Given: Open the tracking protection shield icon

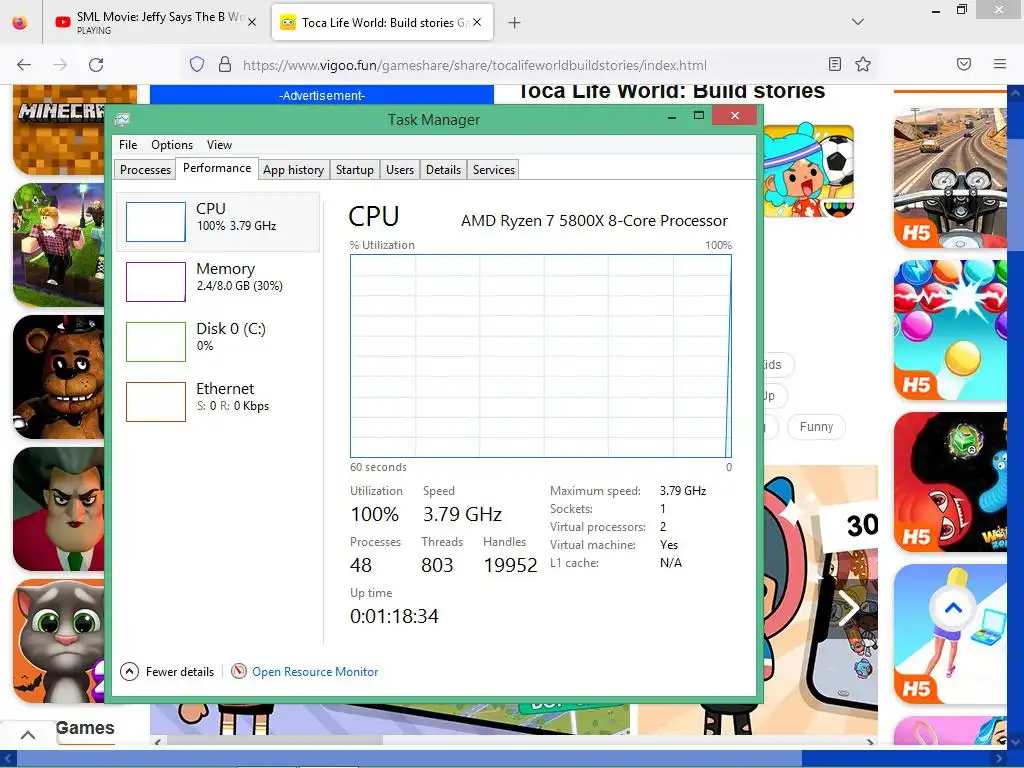Looking at the screenshot, I should [x=197, y=65].
